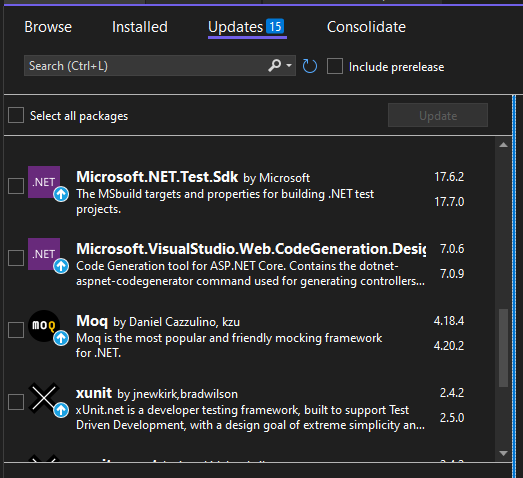Click the refresh package list icon
Image resolution: width=523 pixels, height=478 pixels.
tap(310, 66)
